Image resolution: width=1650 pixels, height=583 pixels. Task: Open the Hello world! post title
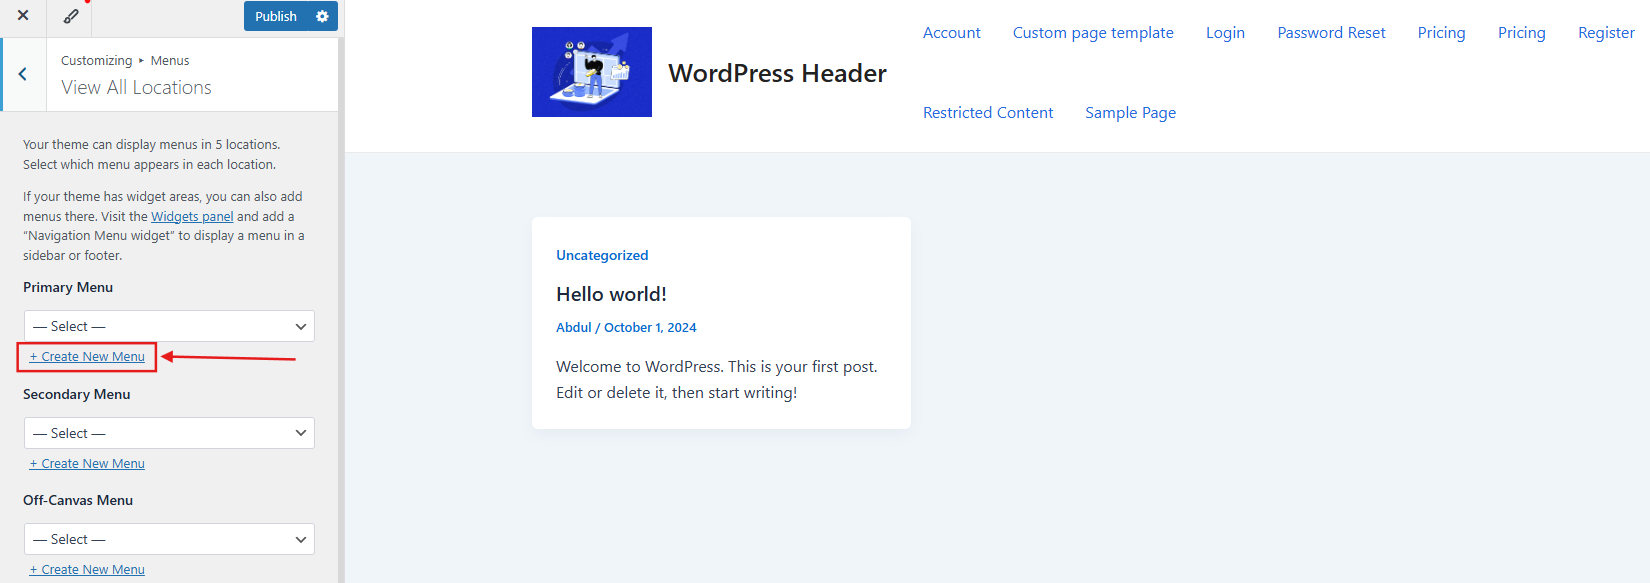coord(611,294)
